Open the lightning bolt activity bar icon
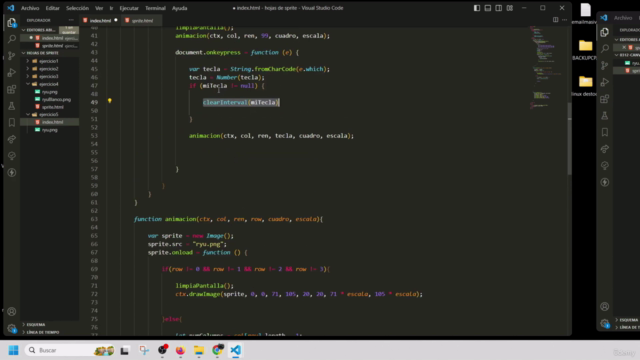The height and width of the screenshot is (360, 640). click(x=11, y=173)
